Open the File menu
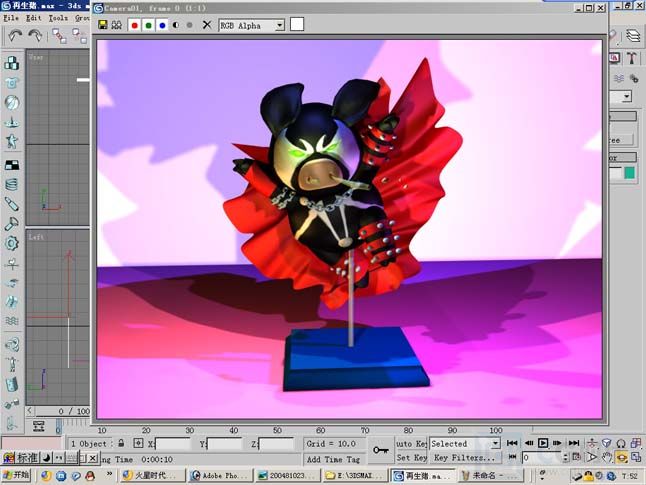The width and height of the screenshot is (646, 485). 11,18
